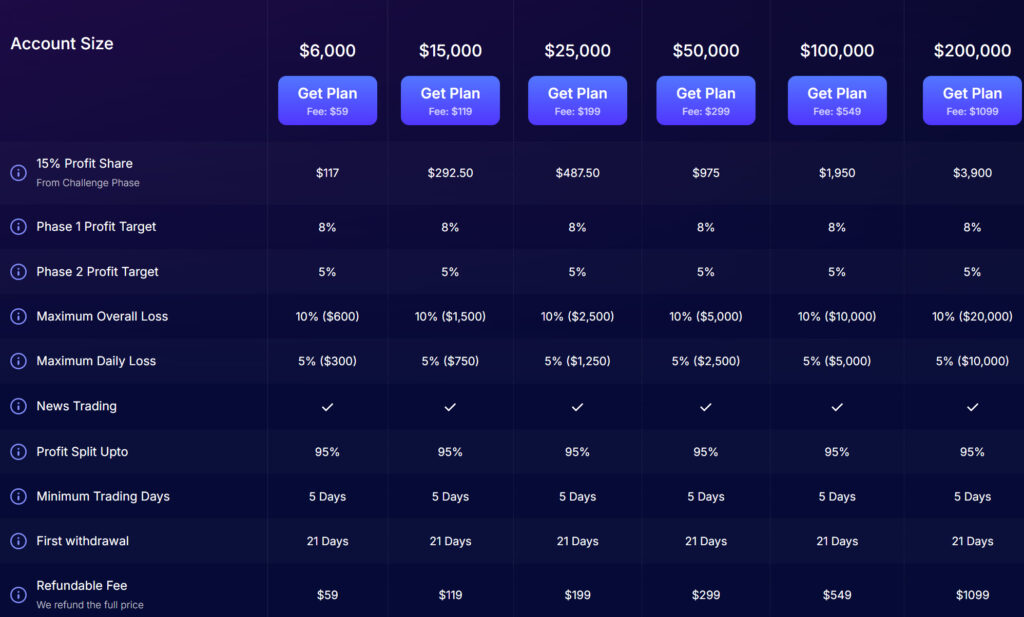
Task: Select Get Plan for $15,000 account
Action: [450, 101]
